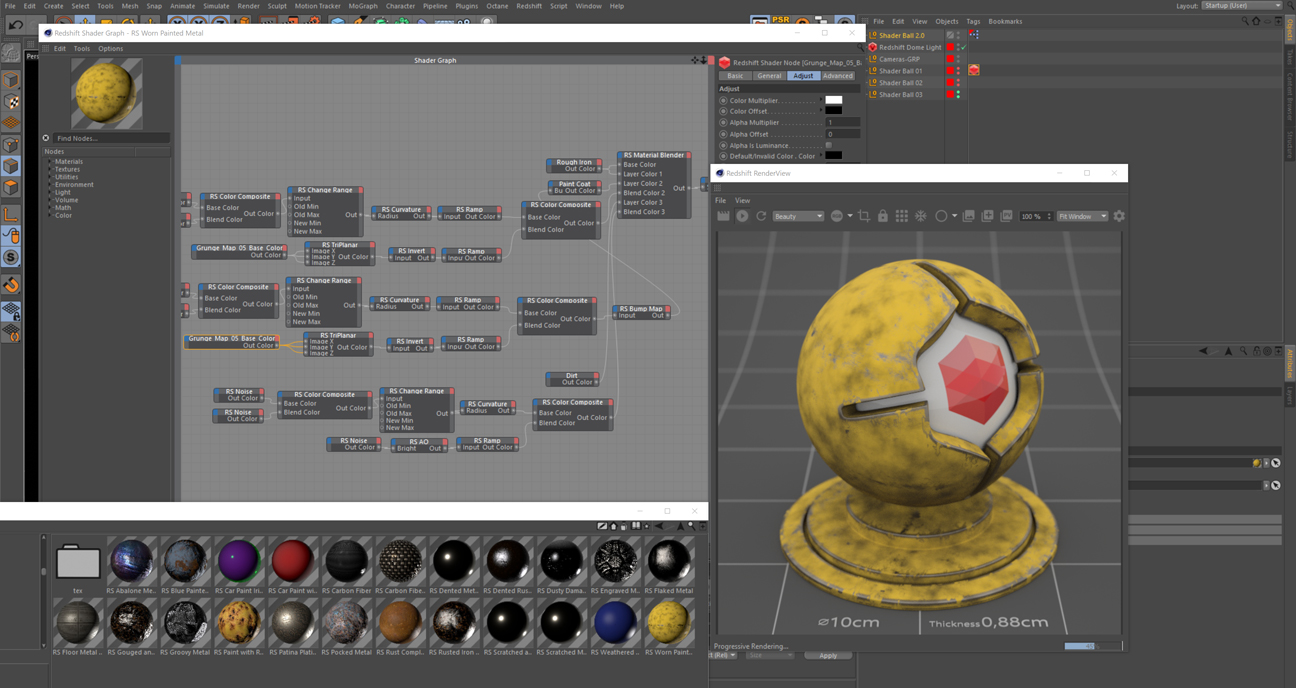1296x688 pixels.
Task: Open the tex folder in content browser
Action: click(77, 562)
